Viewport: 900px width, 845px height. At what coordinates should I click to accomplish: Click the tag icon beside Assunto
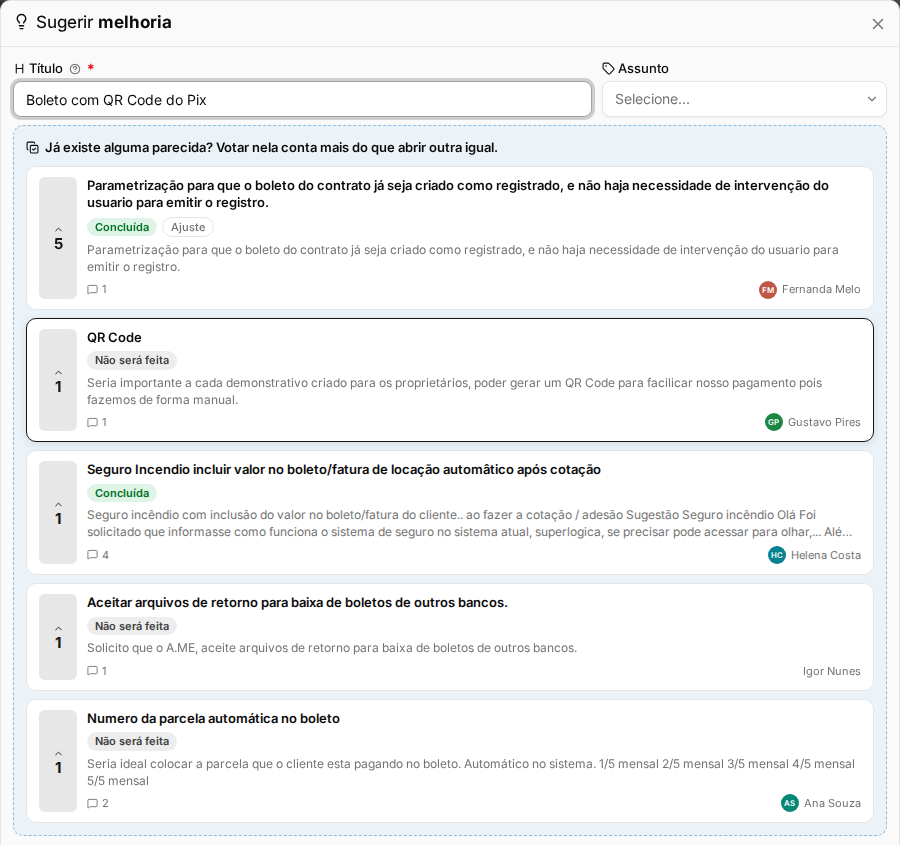[608, 69]
